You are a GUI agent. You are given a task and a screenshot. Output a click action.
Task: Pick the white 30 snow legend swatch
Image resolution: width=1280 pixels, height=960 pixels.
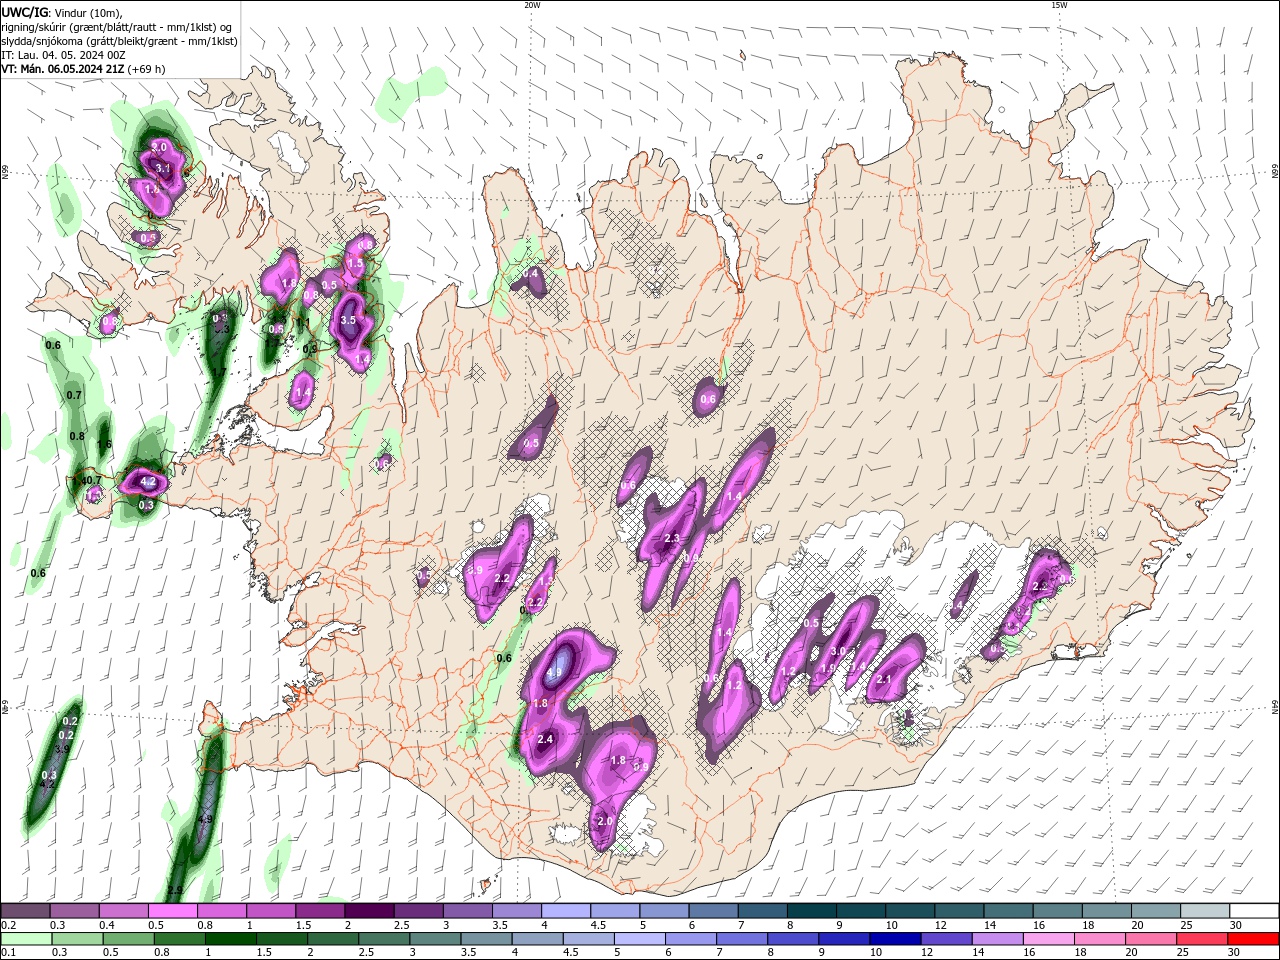1254,911
